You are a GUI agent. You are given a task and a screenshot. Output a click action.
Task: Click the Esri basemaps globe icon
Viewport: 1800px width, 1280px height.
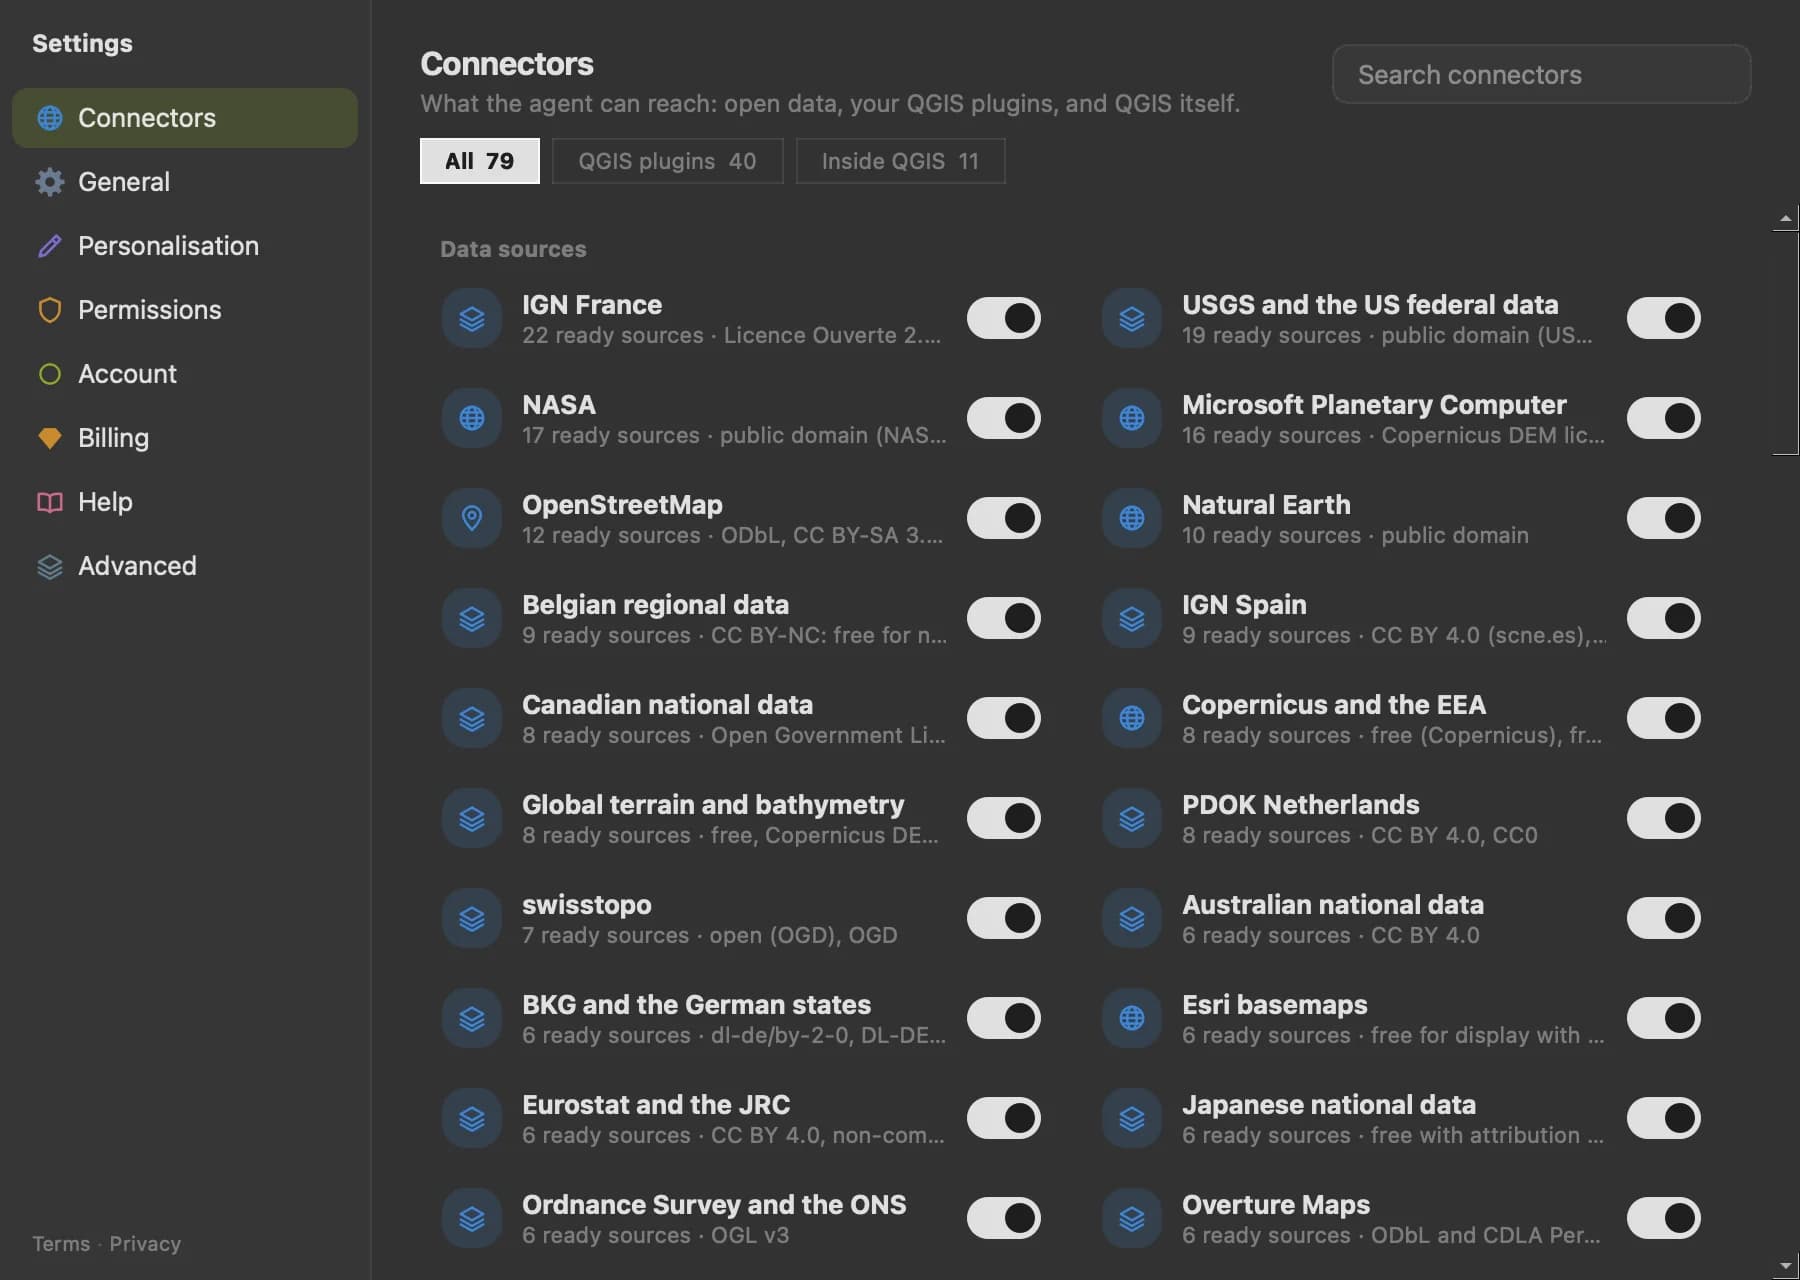coord(1132,1018)
